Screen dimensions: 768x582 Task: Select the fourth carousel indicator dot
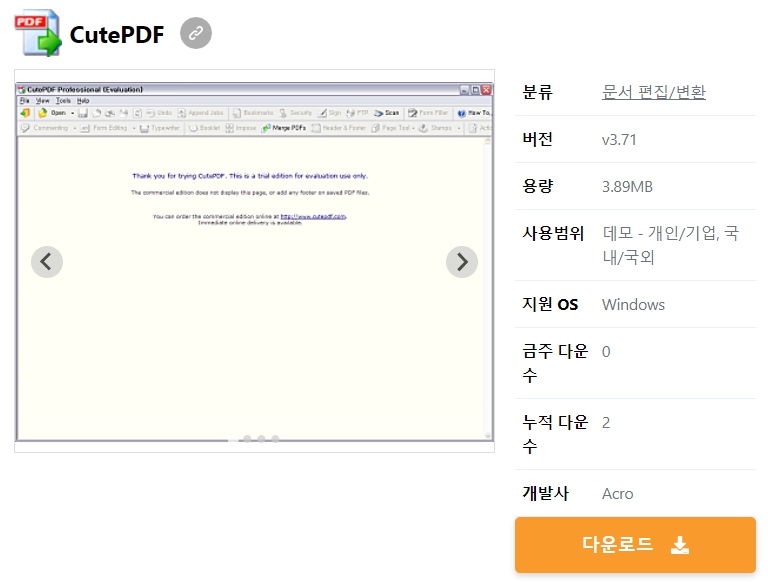point(276,438)
